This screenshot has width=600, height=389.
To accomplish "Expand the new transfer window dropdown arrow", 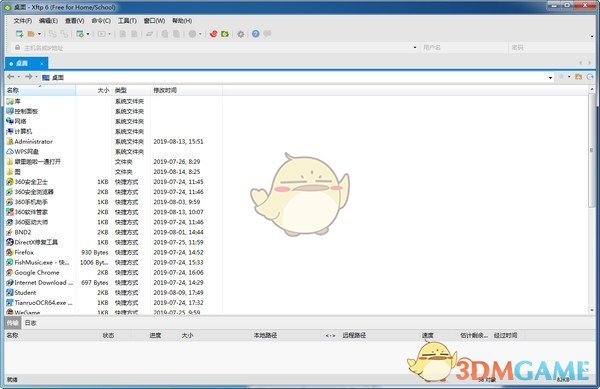I will coord(88,34).
